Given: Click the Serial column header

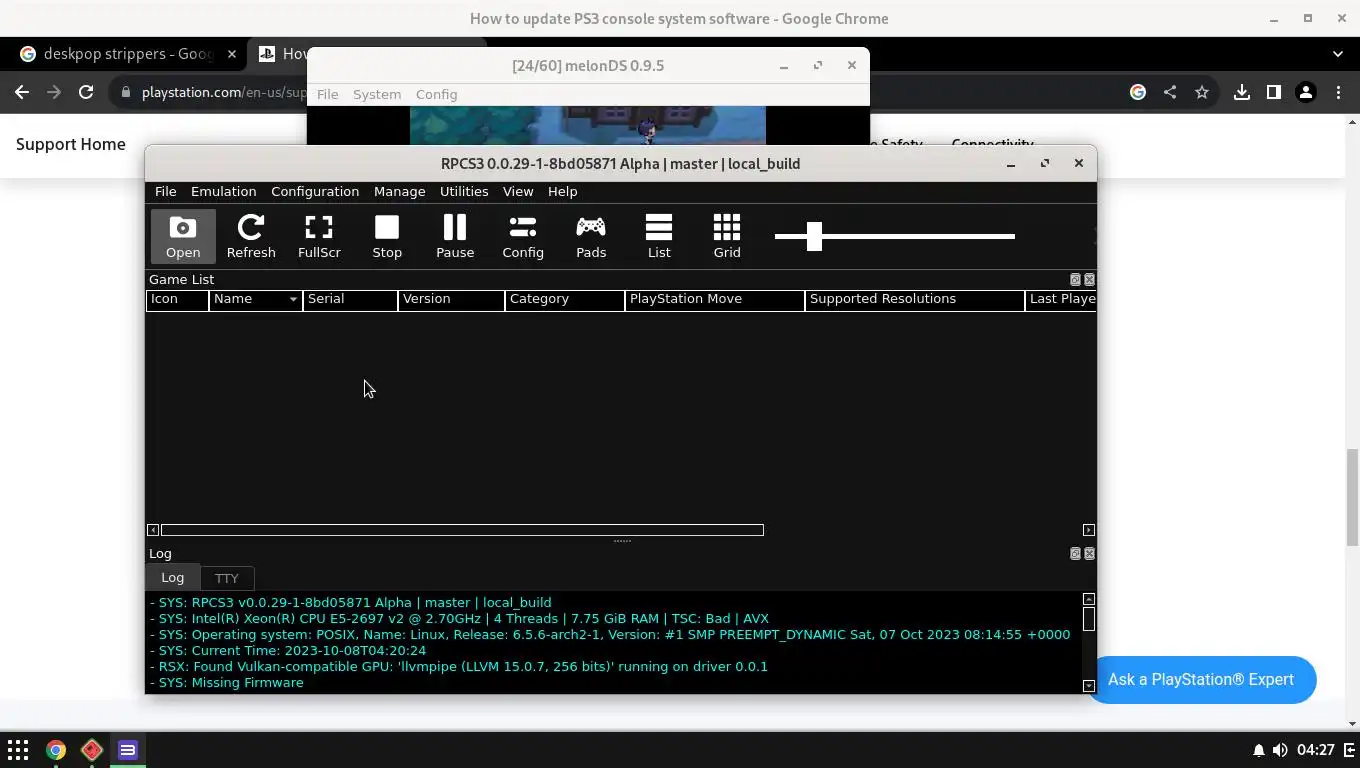Looking at the screenshot, I should click(350, 299).
